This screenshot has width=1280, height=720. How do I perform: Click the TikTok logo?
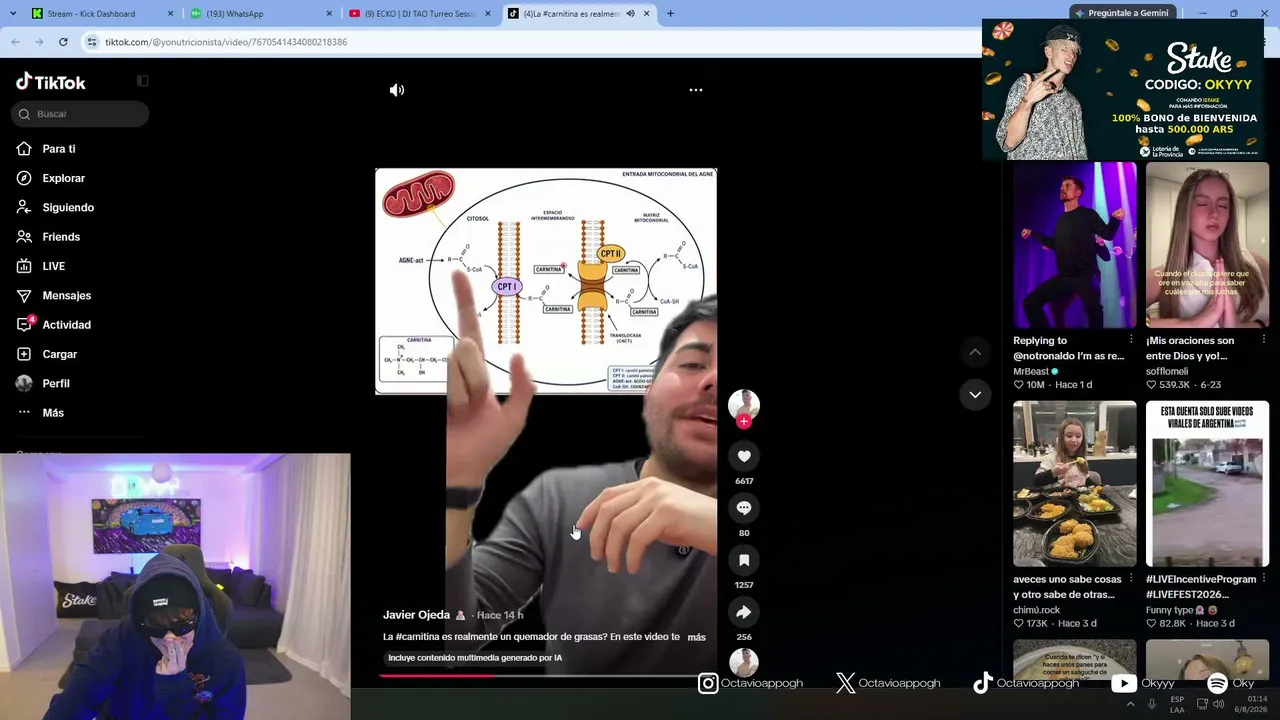tap(51, 82)
